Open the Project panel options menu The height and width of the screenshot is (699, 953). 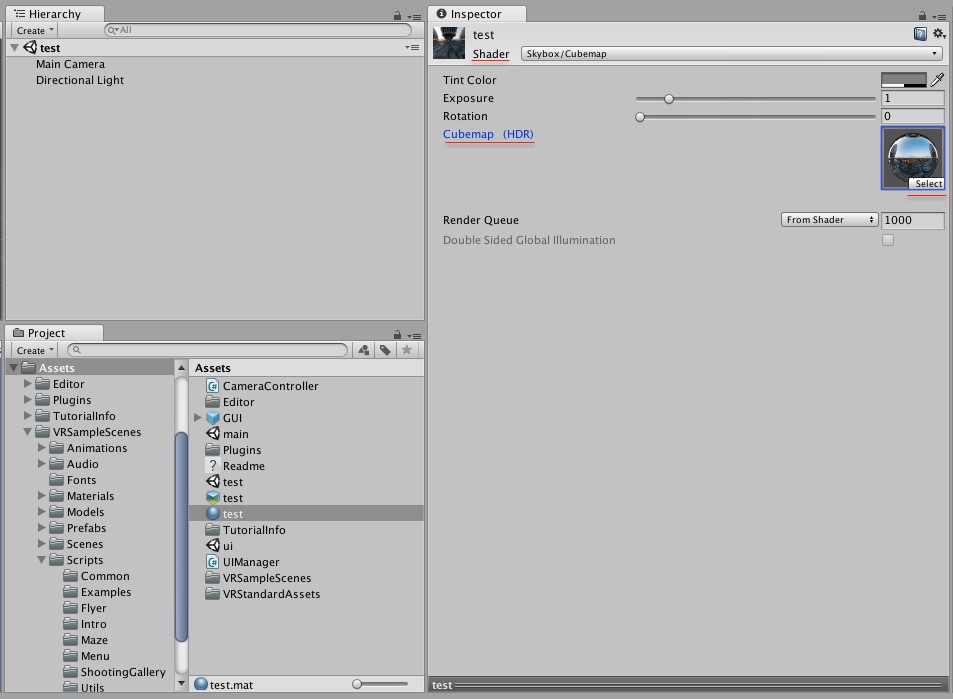point(414,336)
